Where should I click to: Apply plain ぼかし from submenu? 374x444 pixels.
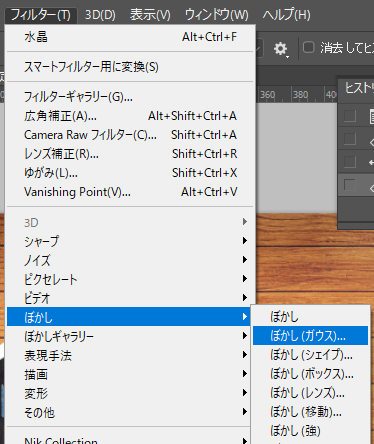(310, 317)
